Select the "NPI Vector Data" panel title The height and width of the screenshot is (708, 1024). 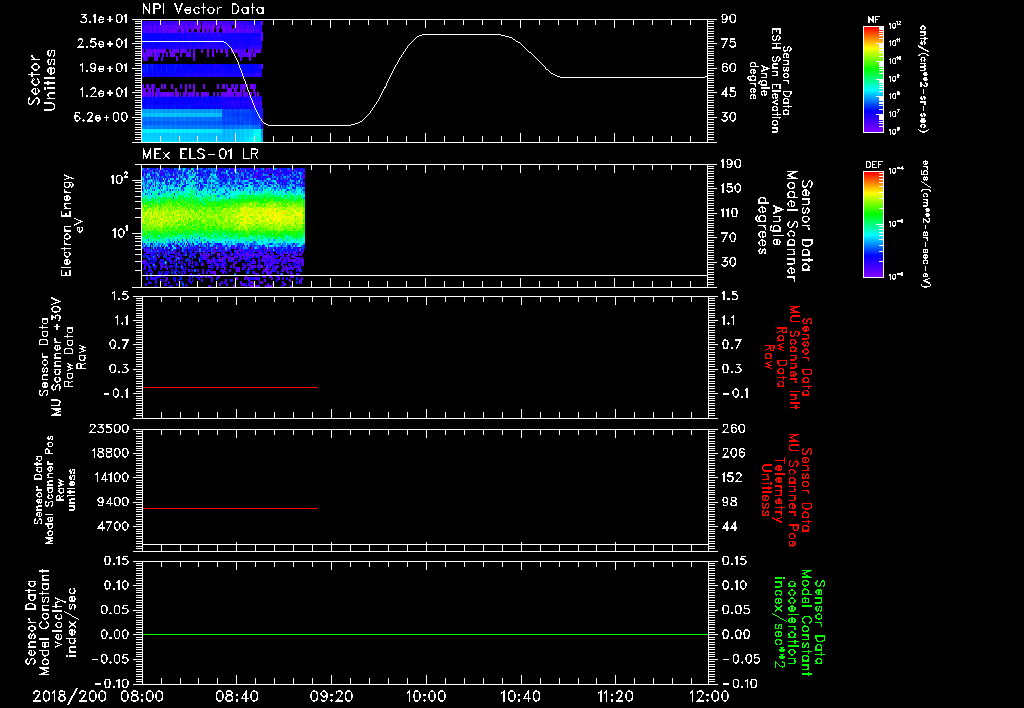[203, 9]
